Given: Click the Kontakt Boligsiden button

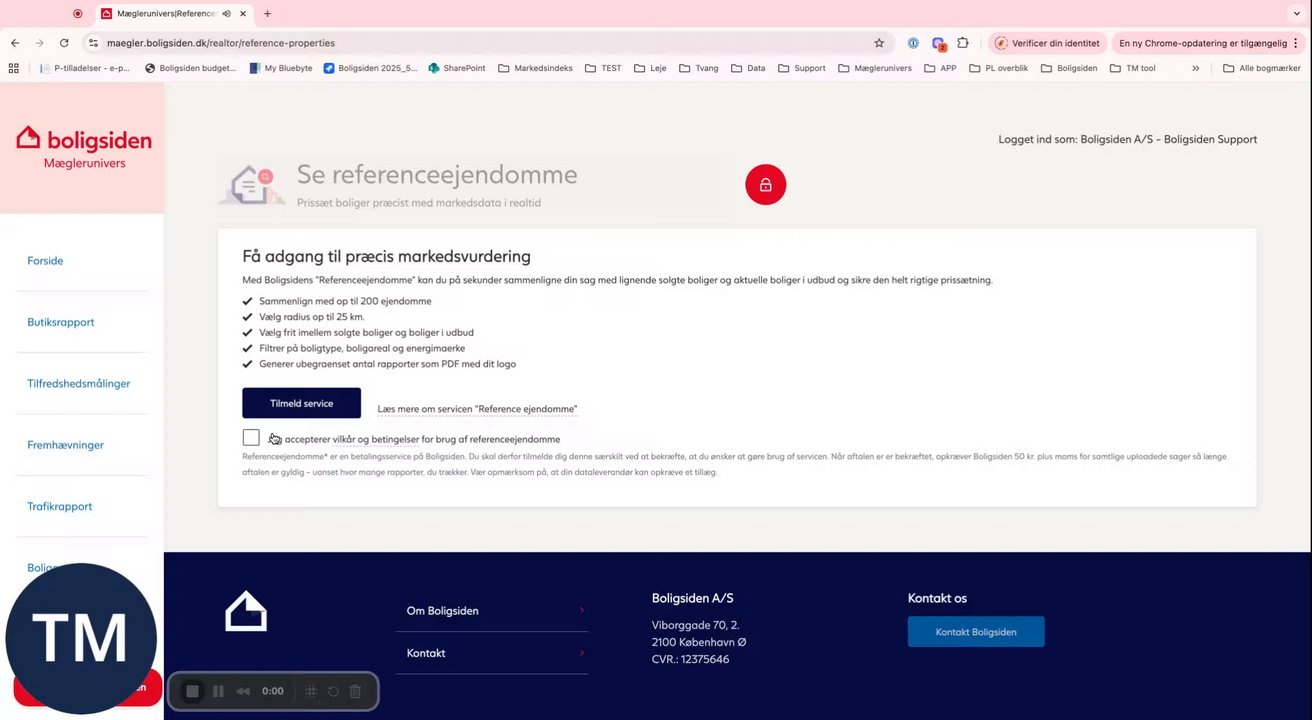Looking at the screenshot, I should pos(976,632).
